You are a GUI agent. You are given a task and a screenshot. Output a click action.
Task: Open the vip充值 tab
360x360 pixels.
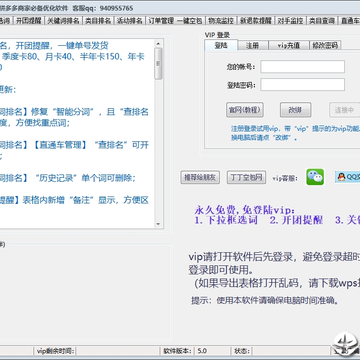[x=289, y=45]
